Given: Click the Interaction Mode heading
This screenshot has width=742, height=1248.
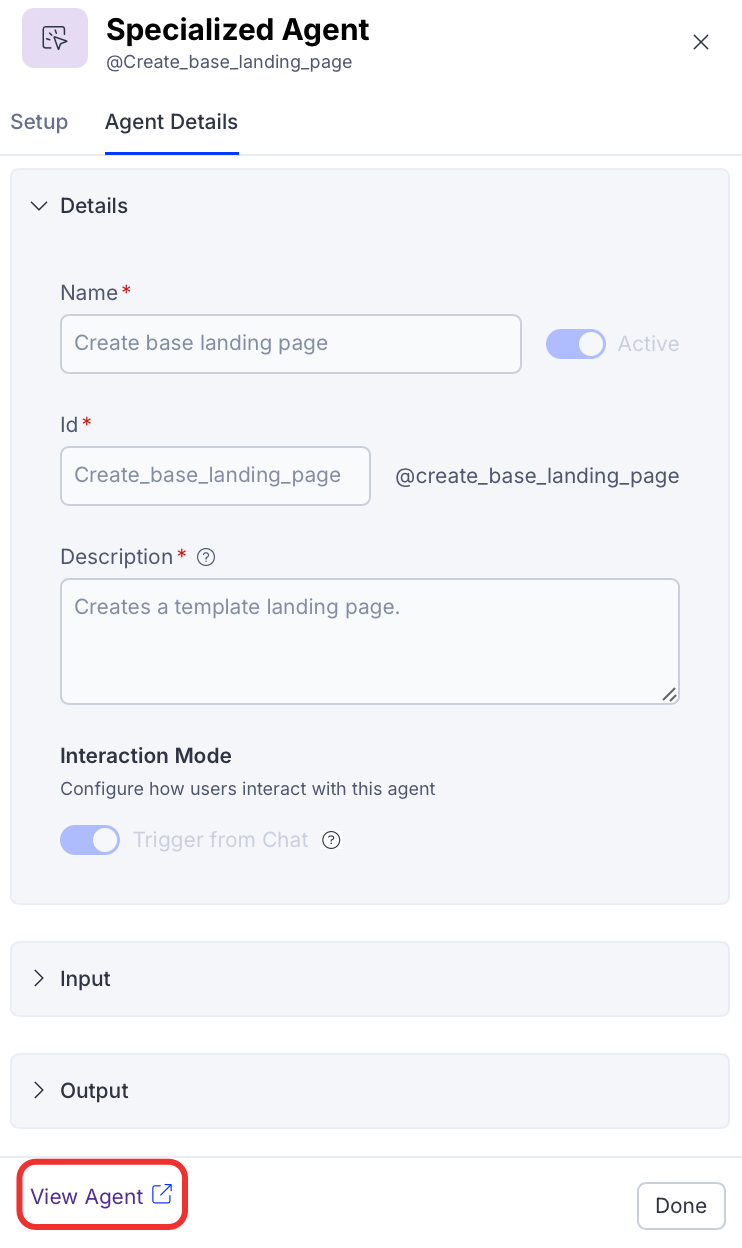Looking at the screenshot, I should point(146,756).
